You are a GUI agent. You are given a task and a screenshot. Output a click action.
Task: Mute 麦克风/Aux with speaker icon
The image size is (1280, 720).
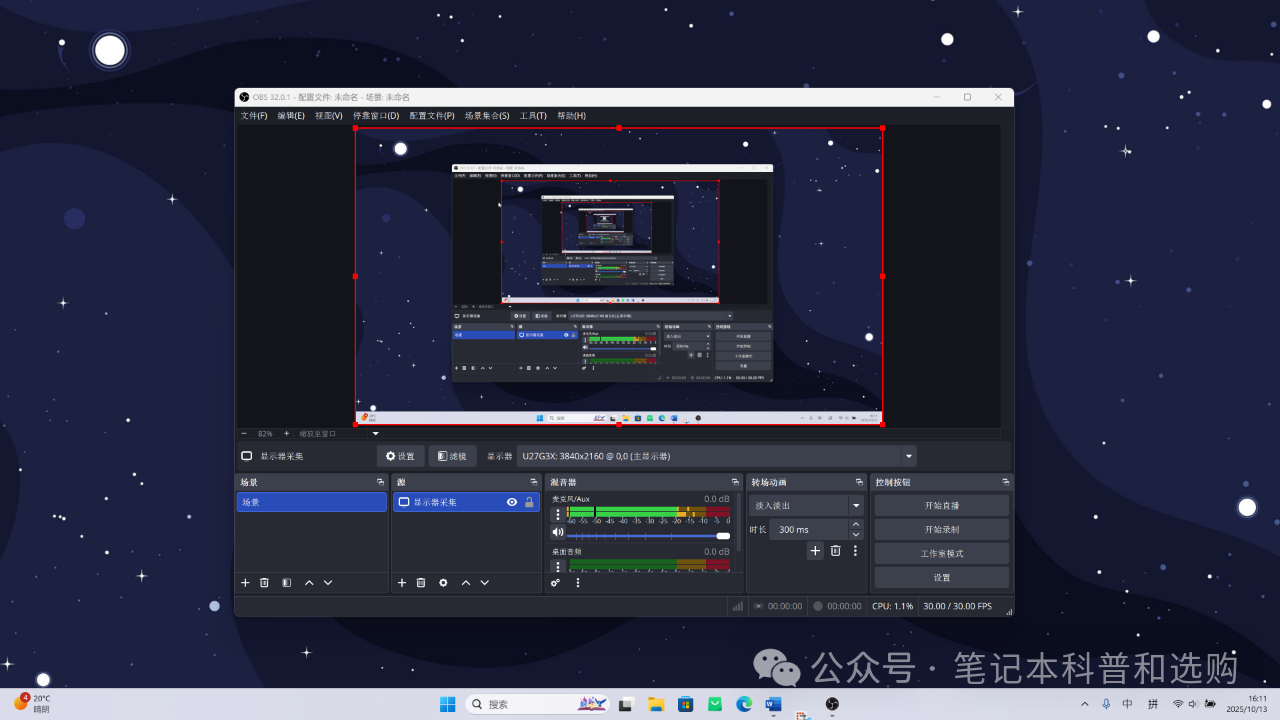coord(558,532)
